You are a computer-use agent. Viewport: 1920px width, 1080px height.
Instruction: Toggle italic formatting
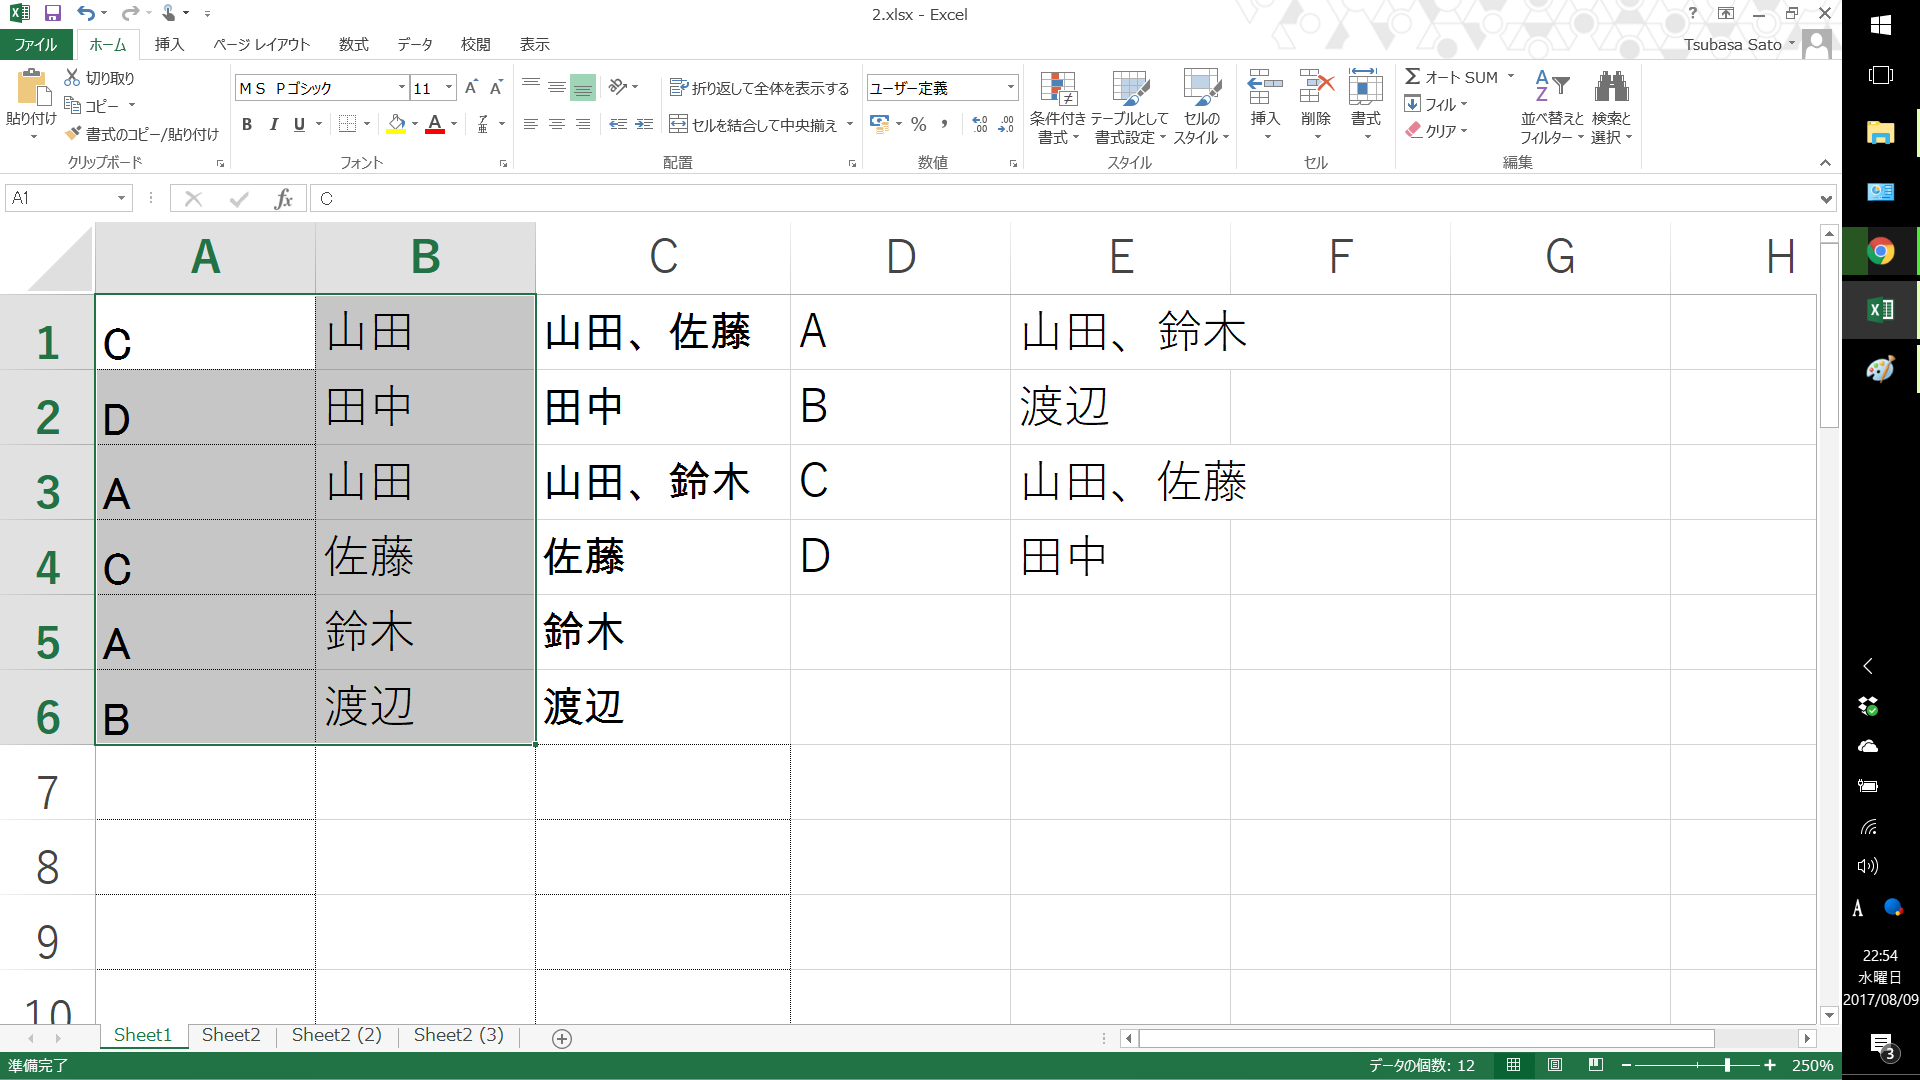(x=273, y=124)
